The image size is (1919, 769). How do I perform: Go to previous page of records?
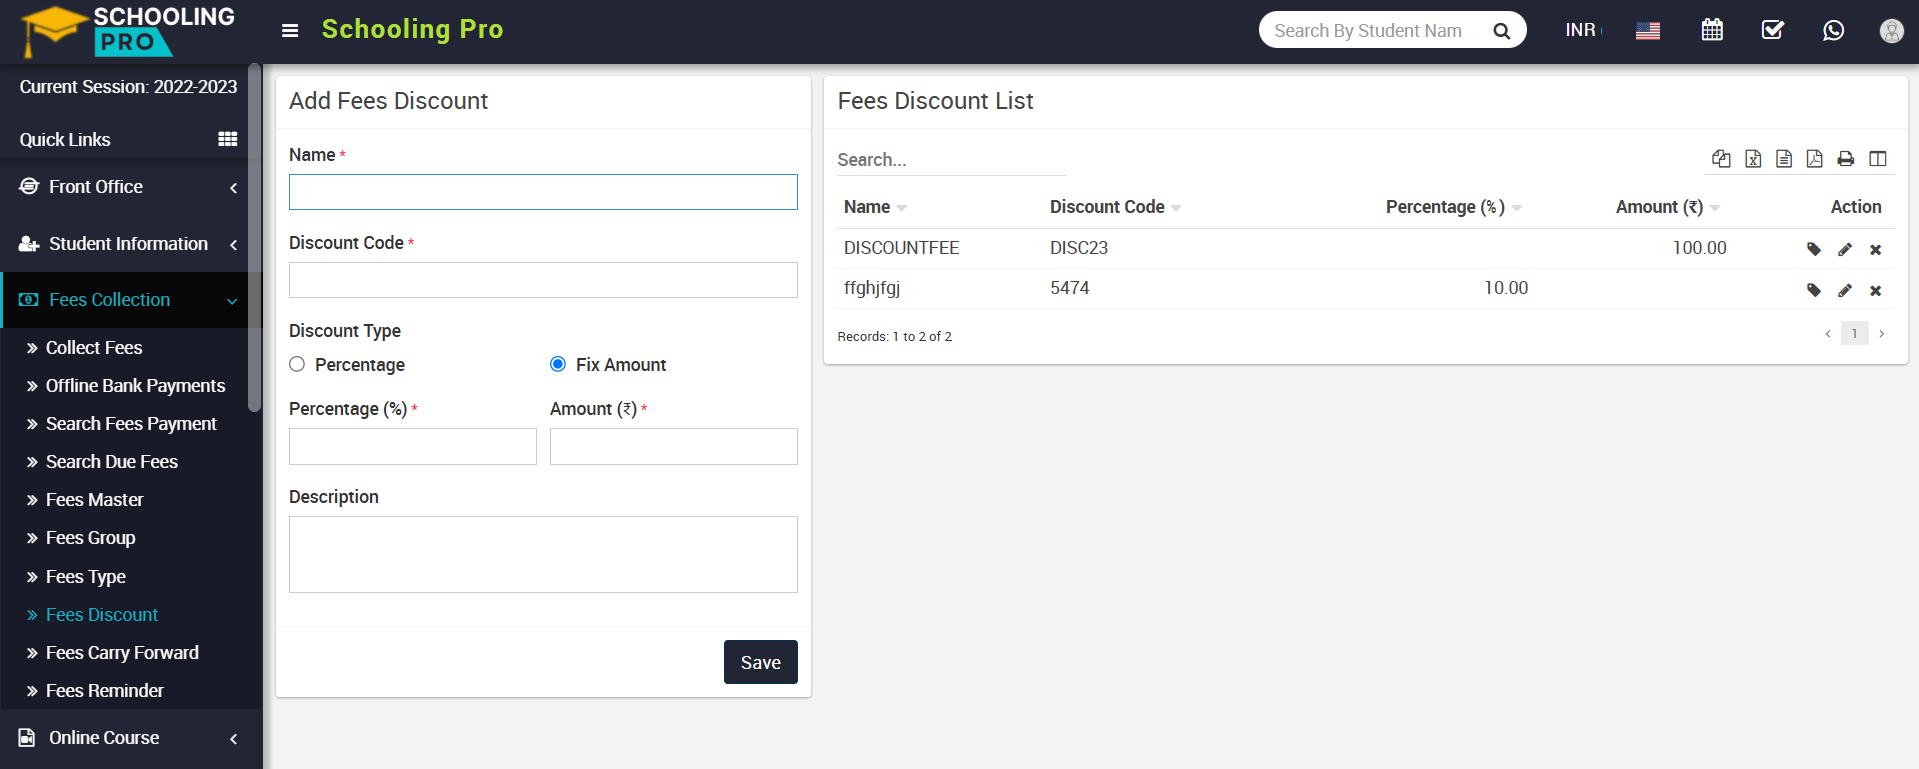[1828, 334]
